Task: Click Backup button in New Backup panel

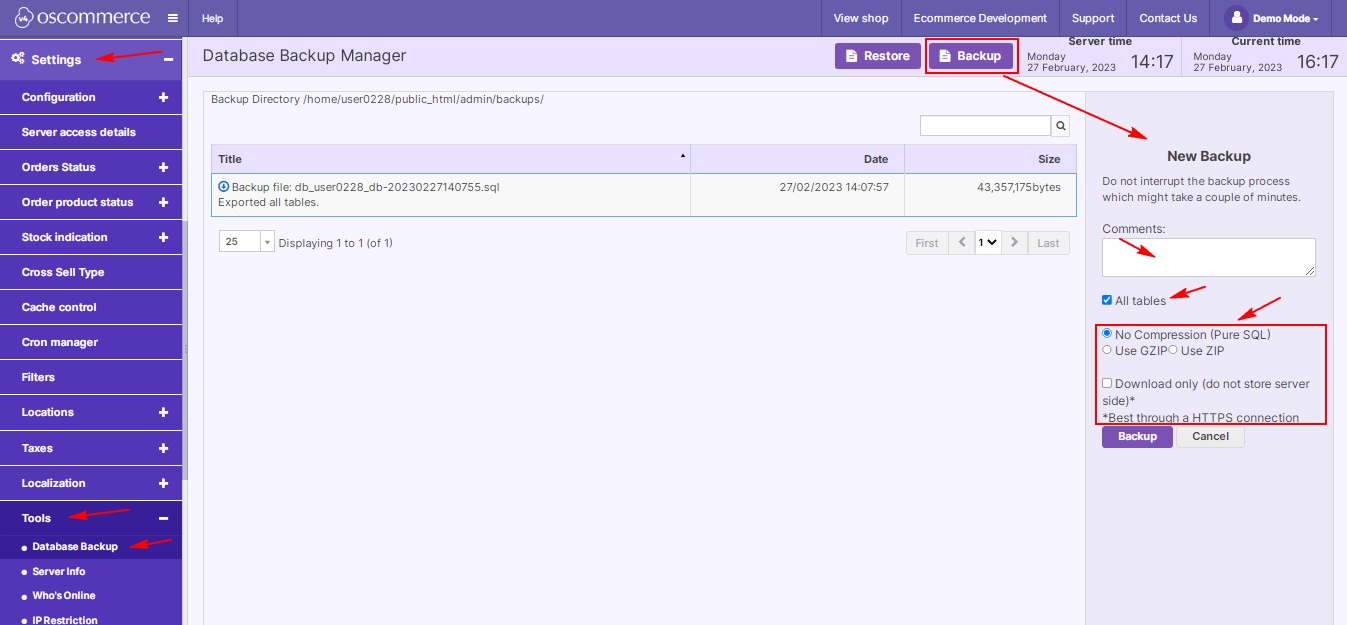Action: tap(1137, 437)
